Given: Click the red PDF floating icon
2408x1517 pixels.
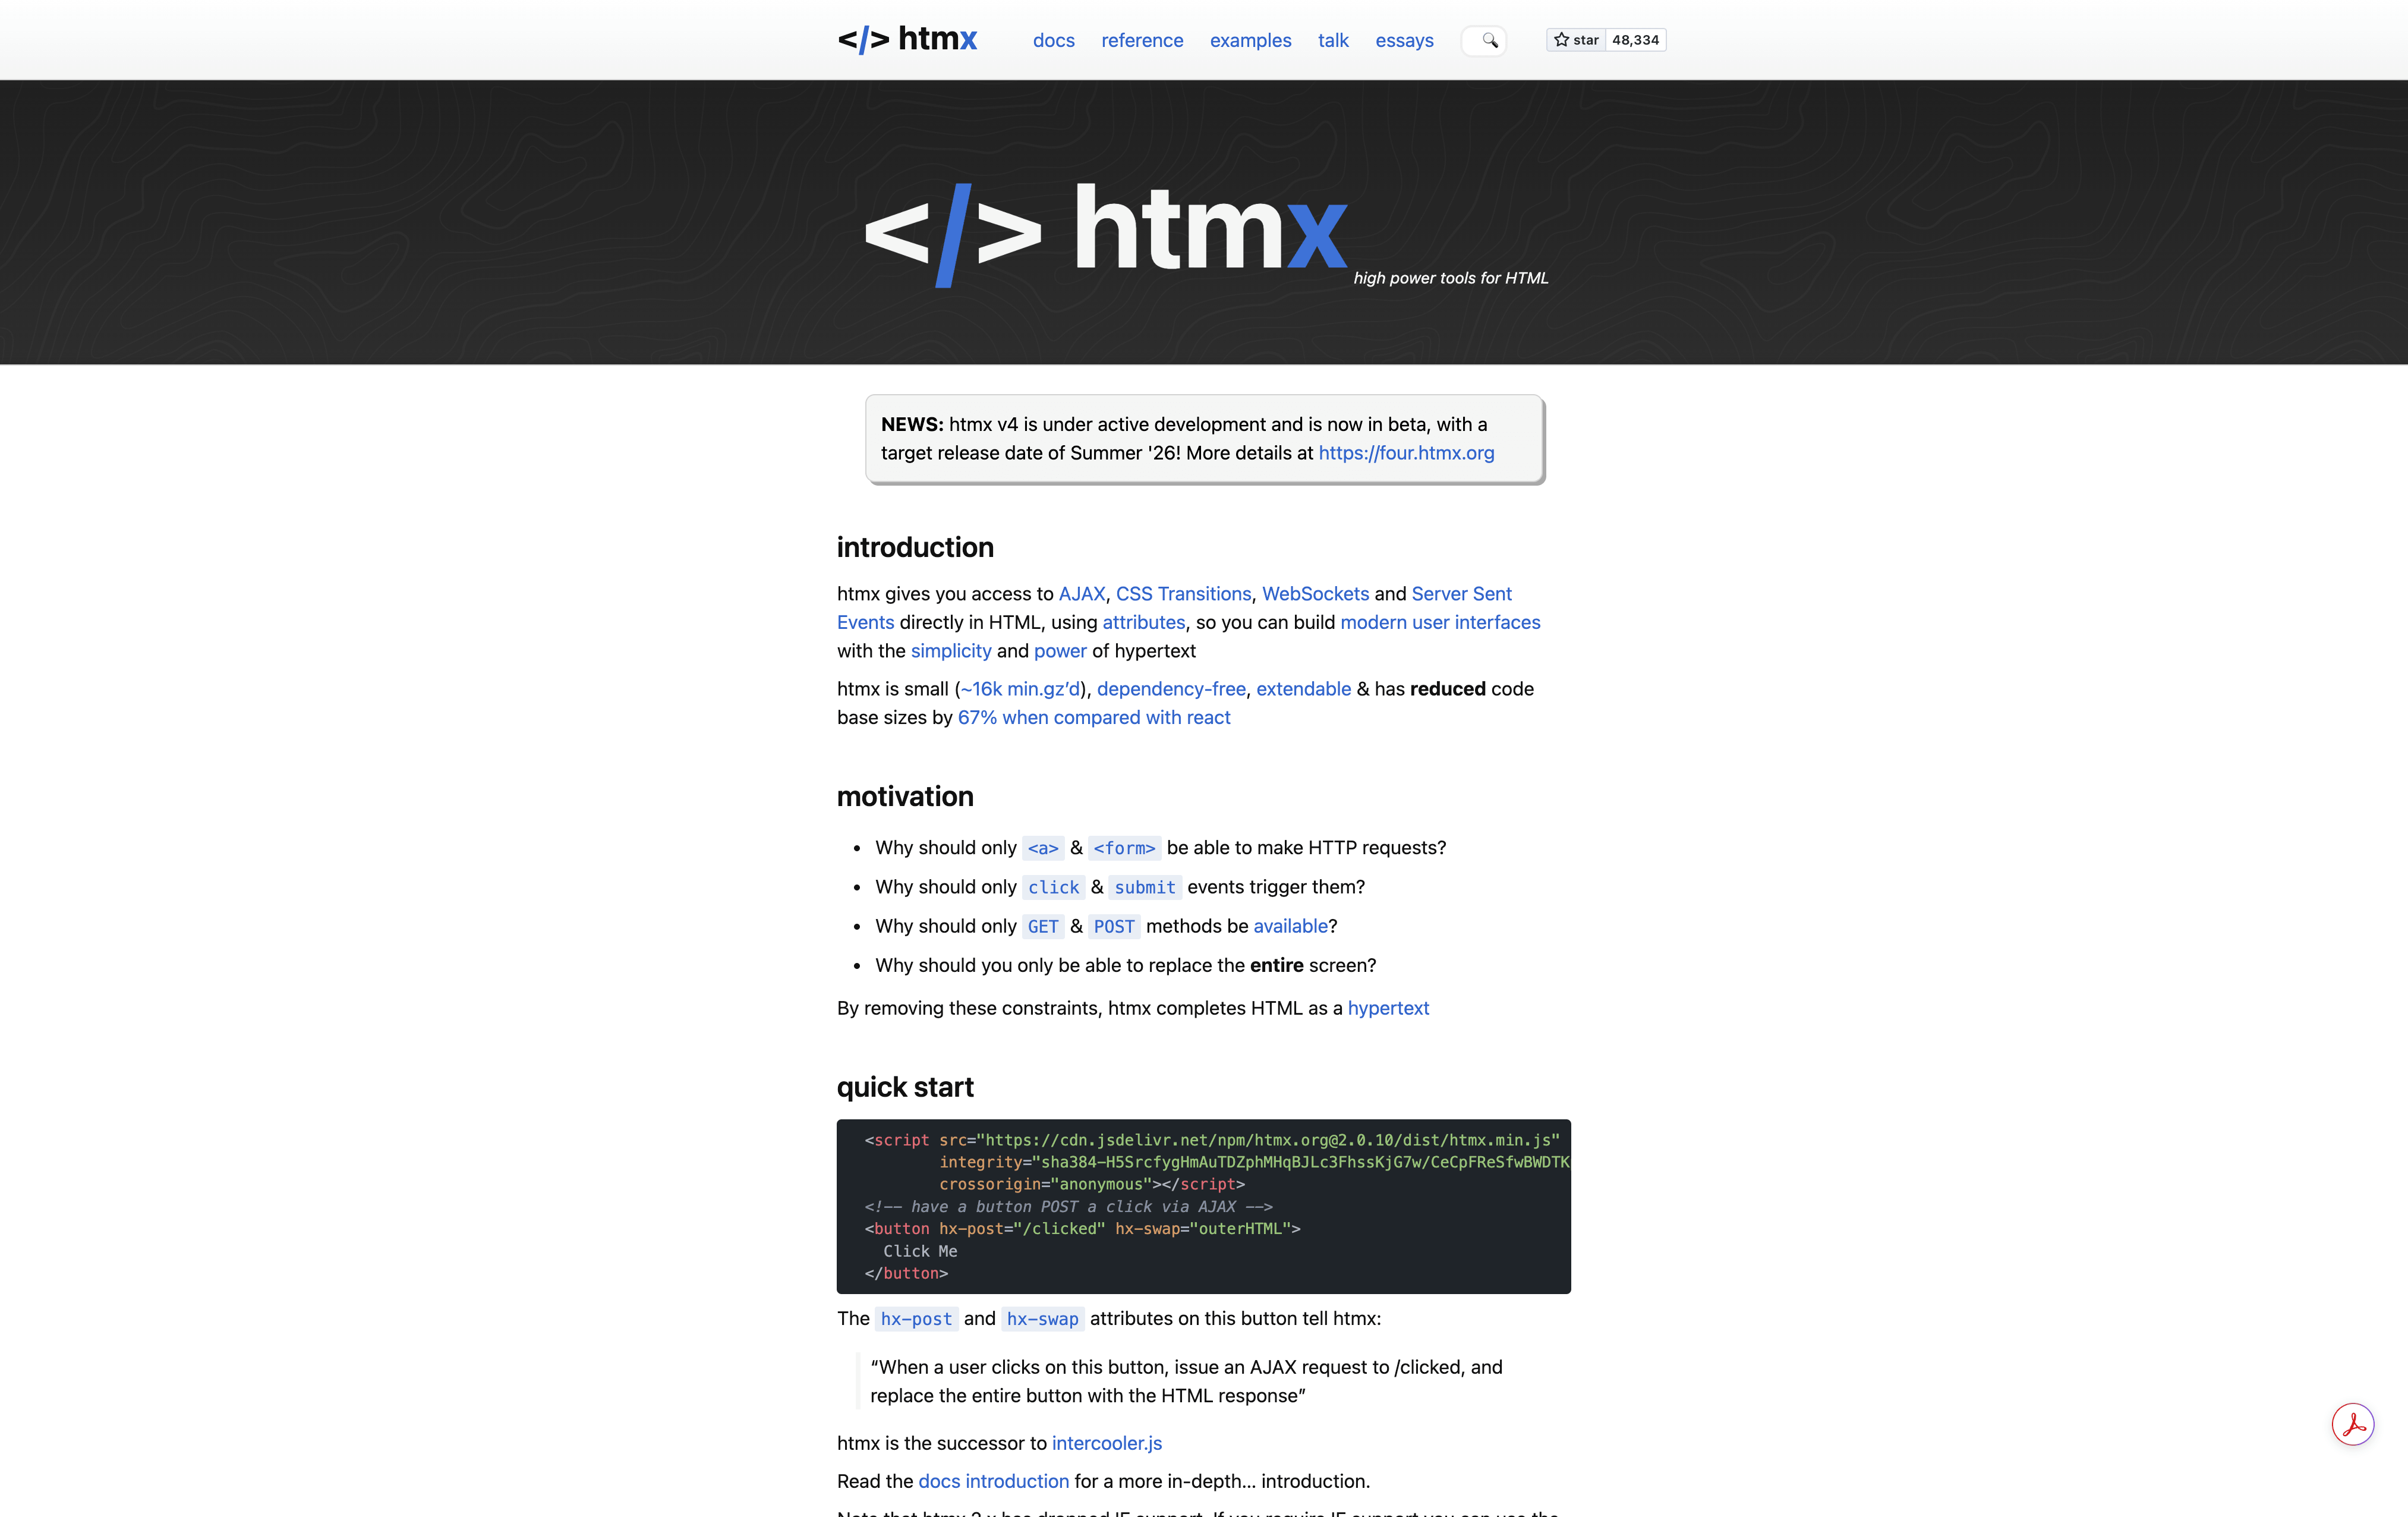Looking at the screenshot, I should pos(2352,1424).
